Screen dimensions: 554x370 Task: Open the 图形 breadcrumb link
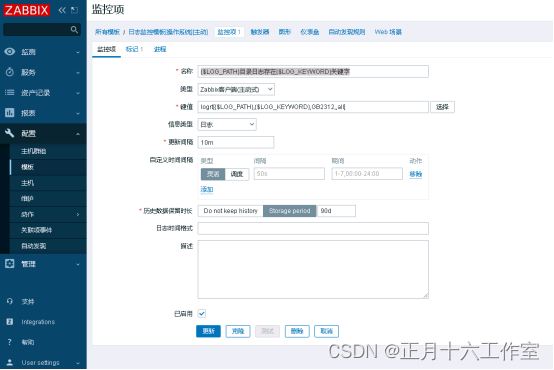click(x=284, y=32)
